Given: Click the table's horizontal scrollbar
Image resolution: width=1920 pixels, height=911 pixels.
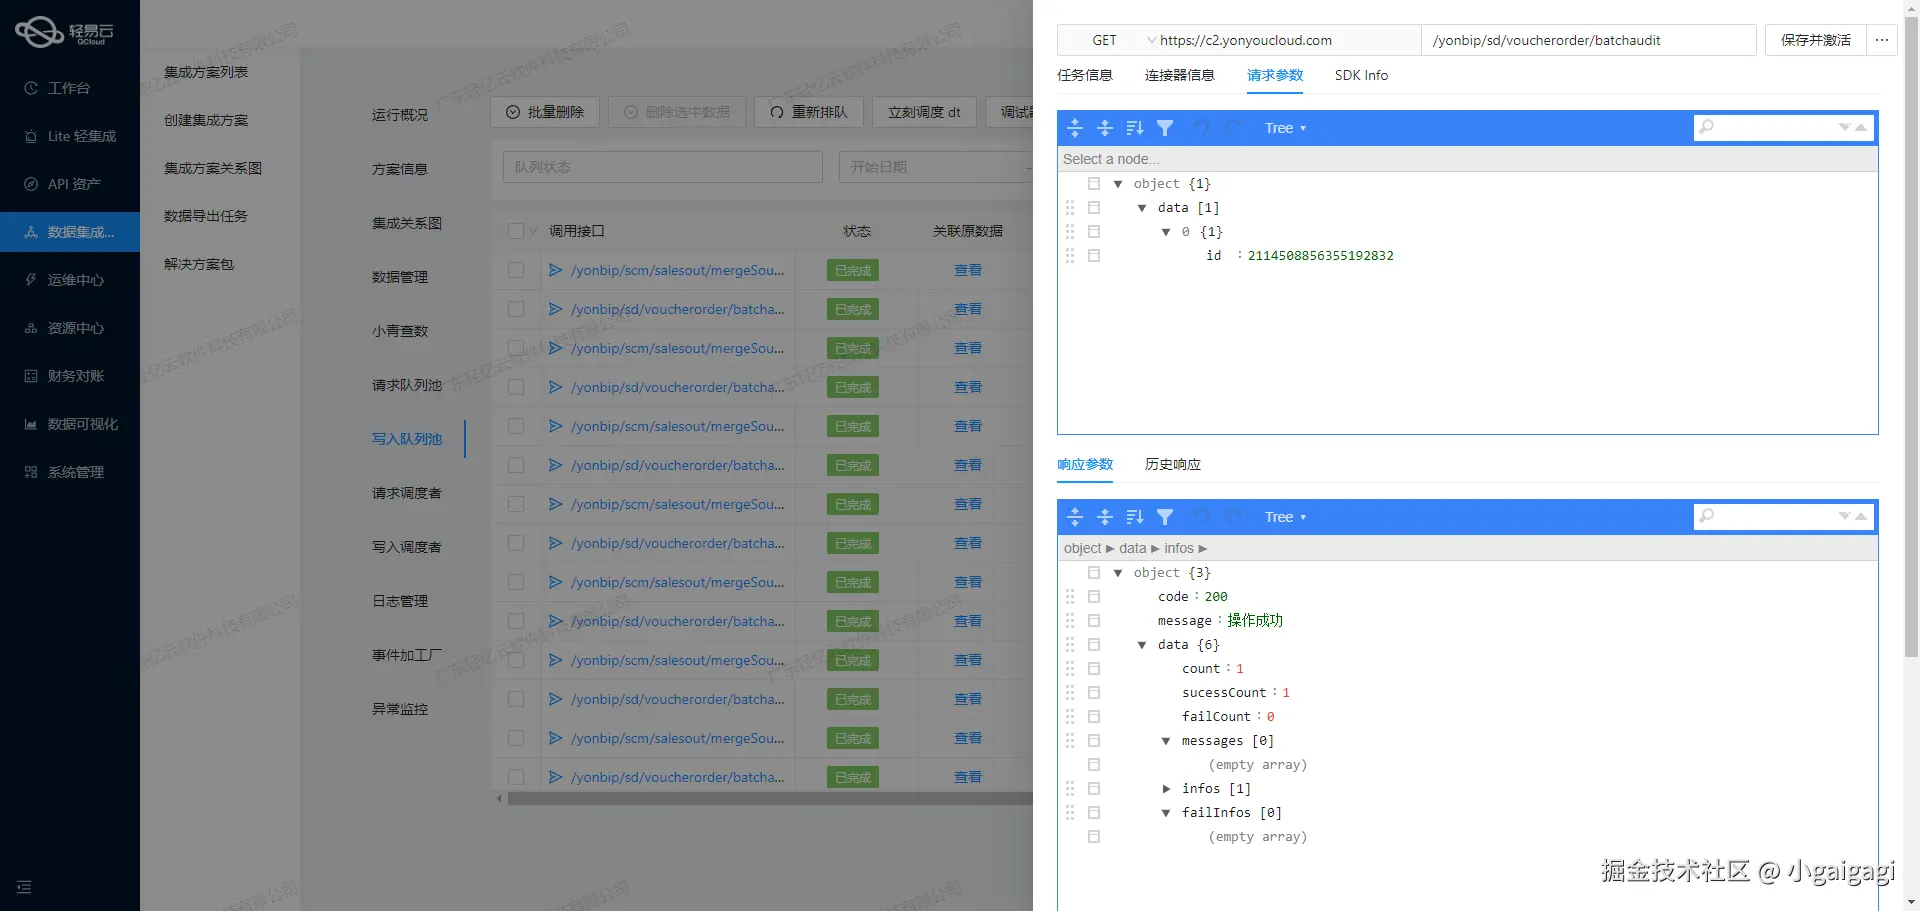Looking at the screenshot, I should point(770,799).
